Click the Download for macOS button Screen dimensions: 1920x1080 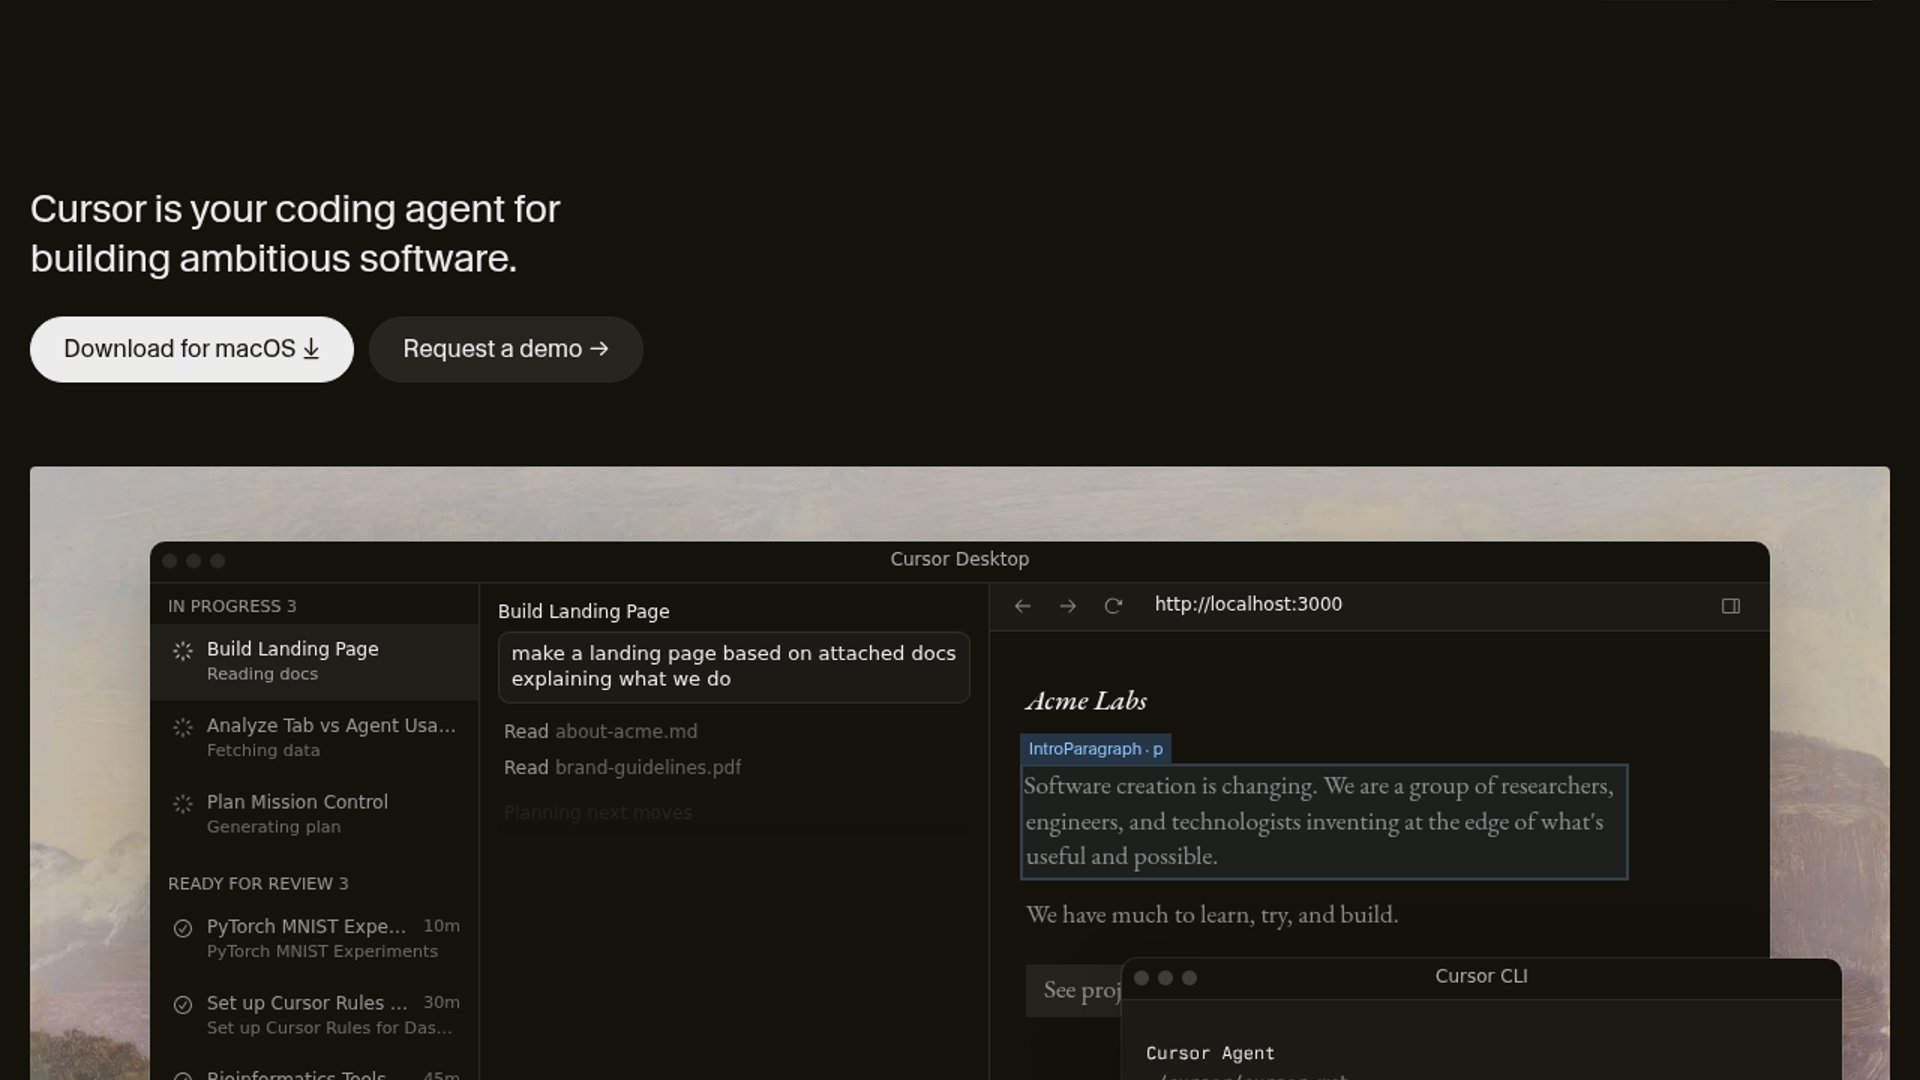(191, 349)
